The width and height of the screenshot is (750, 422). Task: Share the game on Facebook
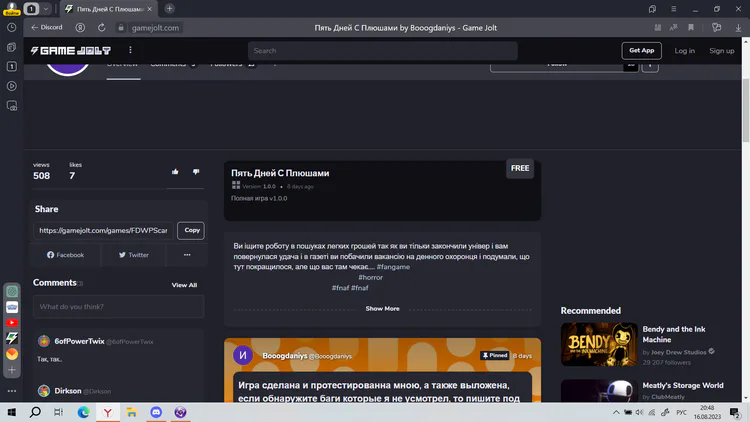(x=66, y=255)
